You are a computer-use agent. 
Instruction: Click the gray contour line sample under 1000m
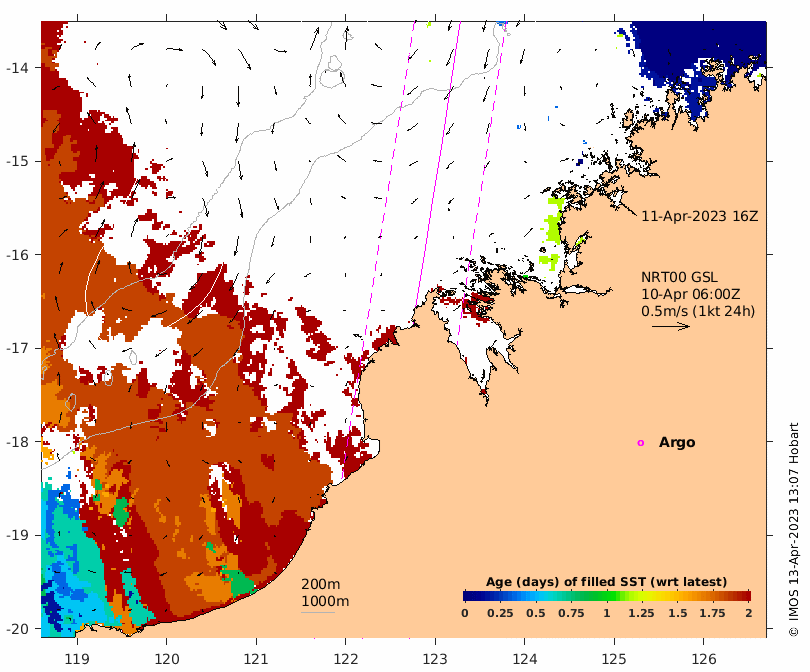click(x=318, y=613)
